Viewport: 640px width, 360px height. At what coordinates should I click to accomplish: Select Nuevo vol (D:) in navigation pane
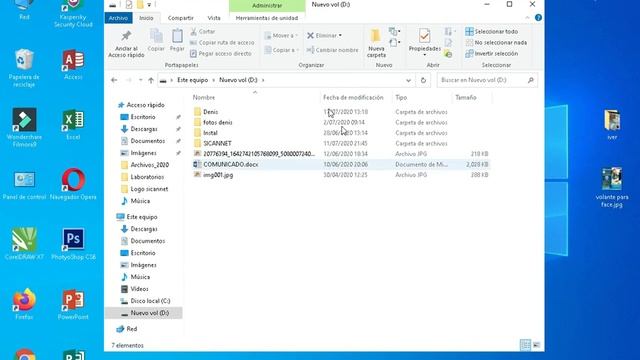pos(149,313)
